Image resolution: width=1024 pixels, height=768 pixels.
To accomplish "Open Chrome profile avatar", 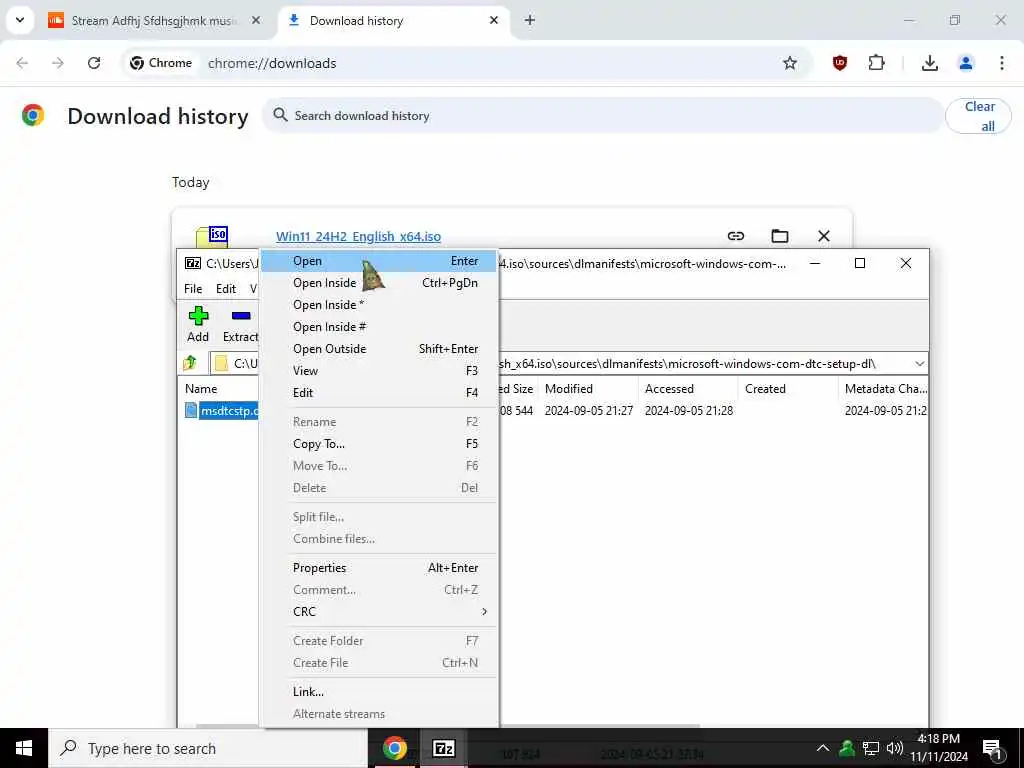I will coord(966,63).
